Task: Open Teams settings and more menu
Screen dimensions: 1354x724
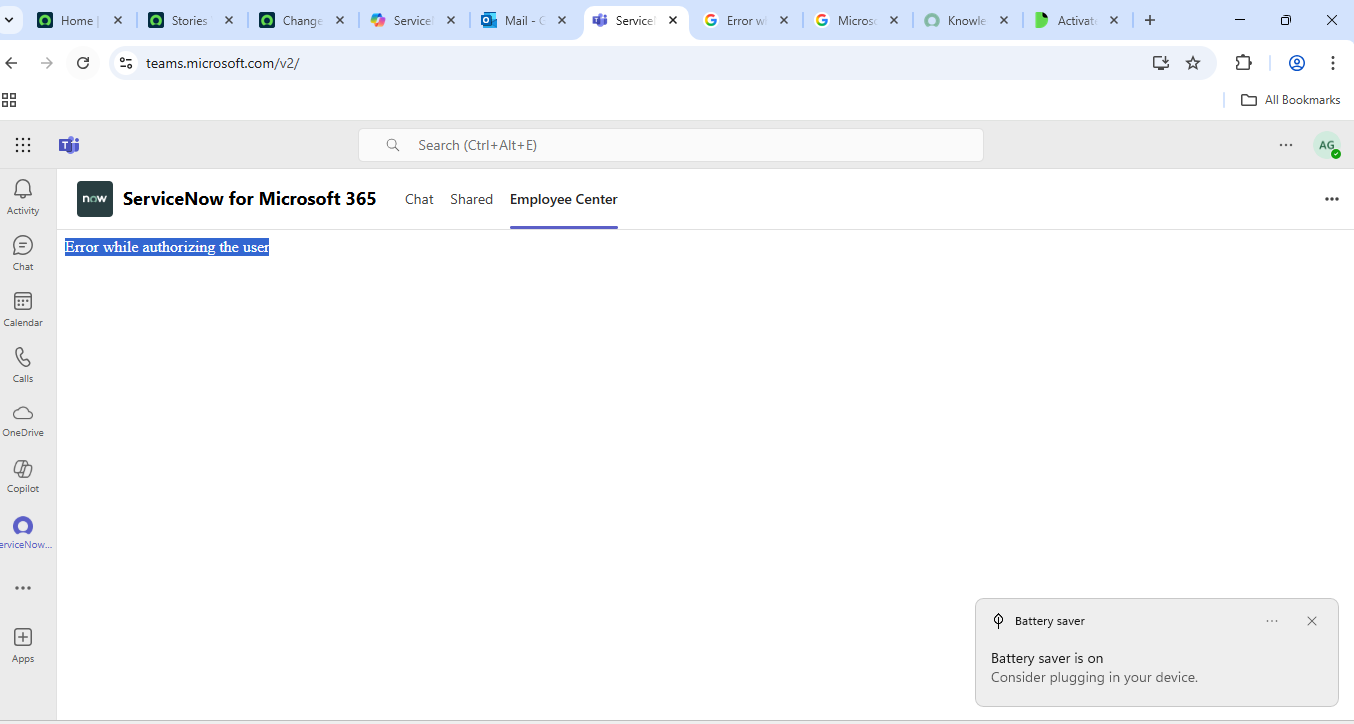Action: click(1286, 145)
